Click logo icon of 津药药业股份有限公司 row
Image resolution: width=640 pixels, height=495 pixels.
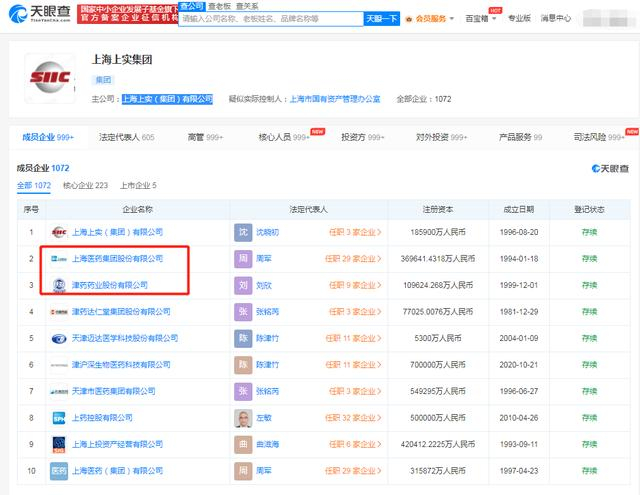[x=59, y=285]
